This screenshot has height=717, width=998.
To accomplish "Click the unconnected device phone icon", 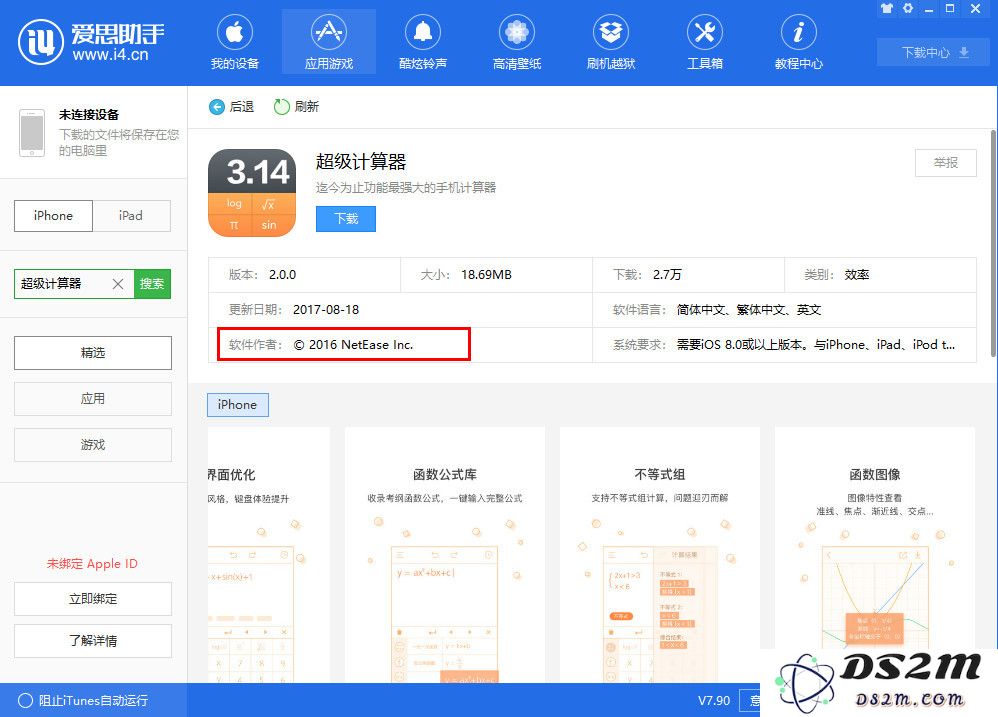I will pos(32,133).
